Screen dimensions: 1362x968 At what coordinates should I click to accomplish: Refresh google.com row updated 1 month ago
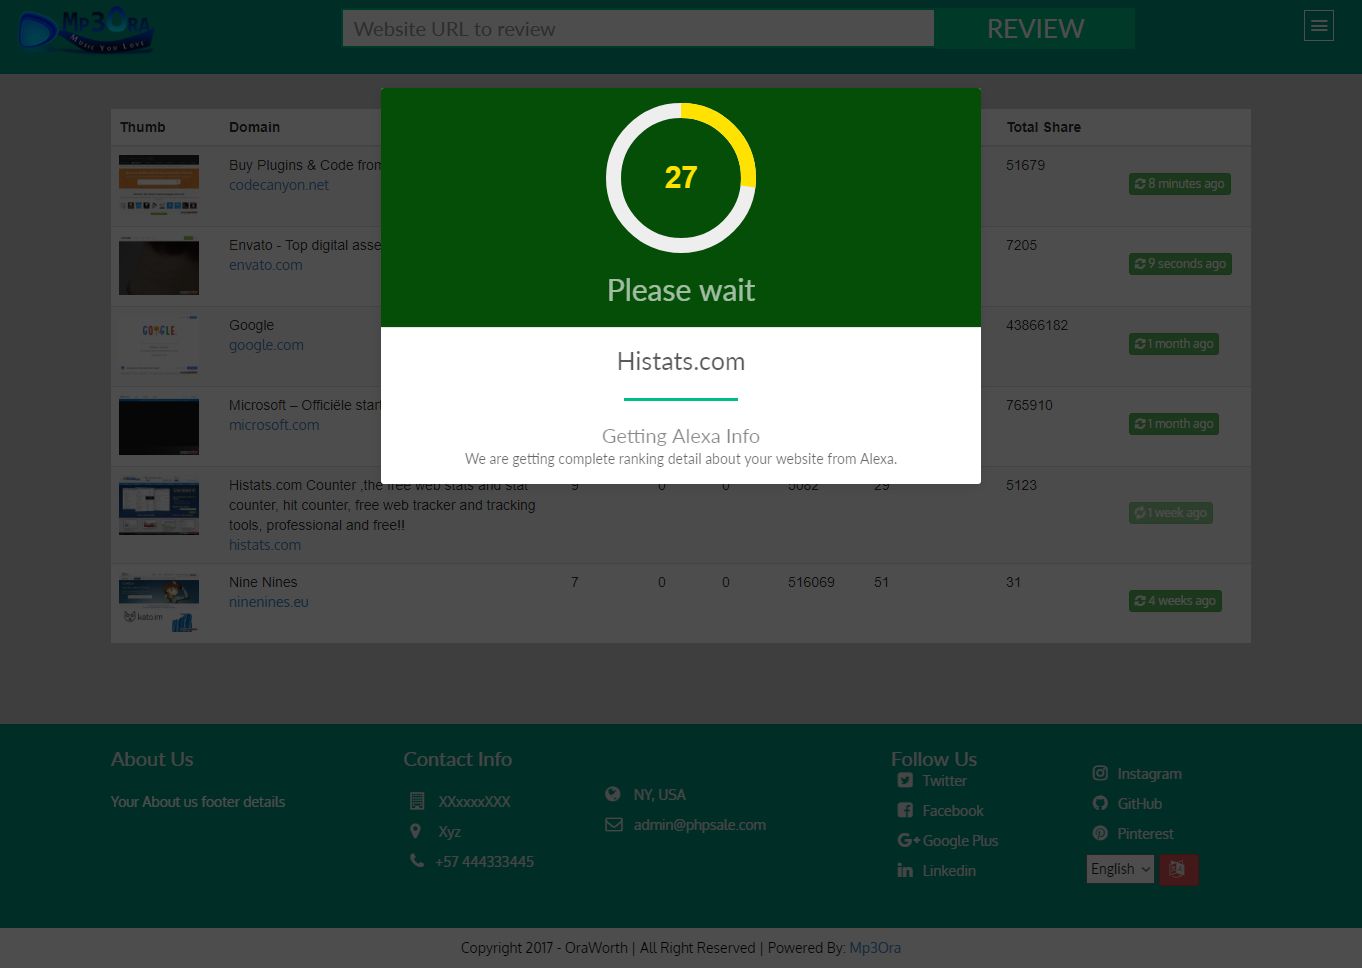(1174, 344)
